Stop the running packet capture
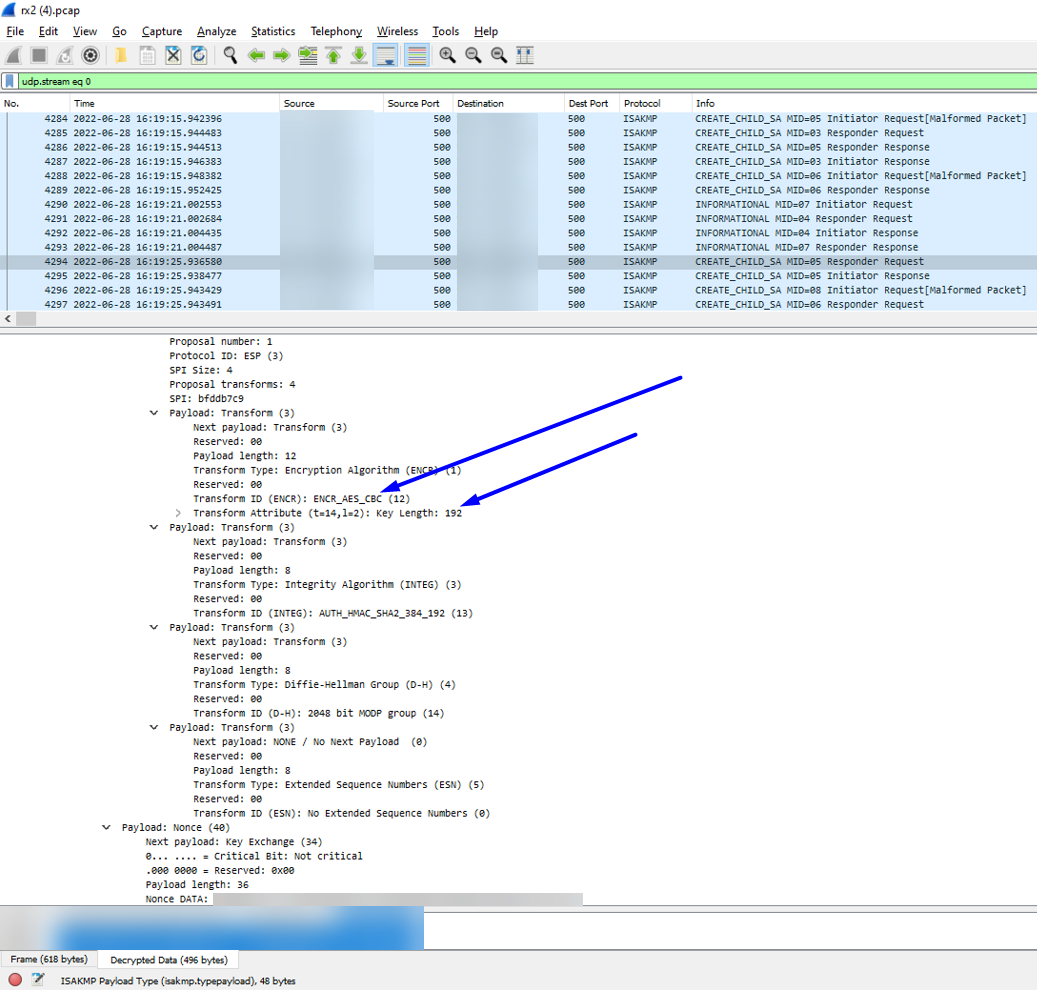Image resolution: width=1037 pixels, height=990 pixels. tap(39, 55)
